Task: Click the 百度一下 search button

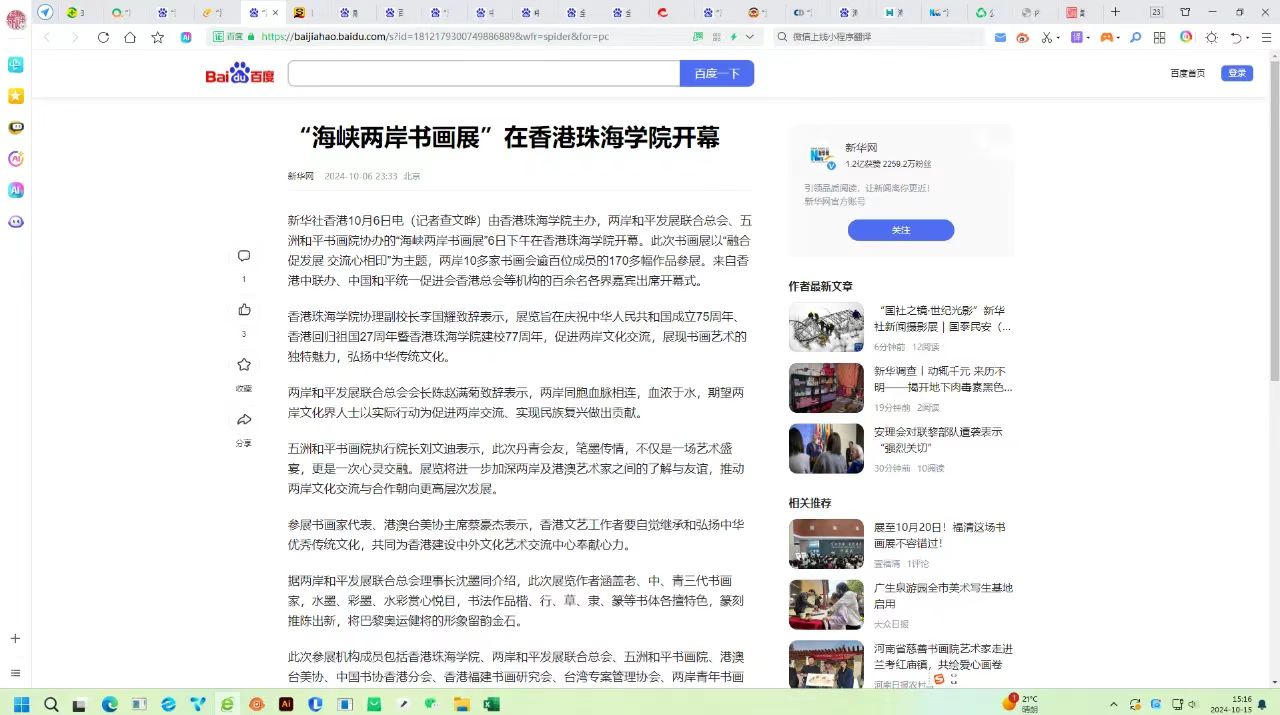Action: 717,74
